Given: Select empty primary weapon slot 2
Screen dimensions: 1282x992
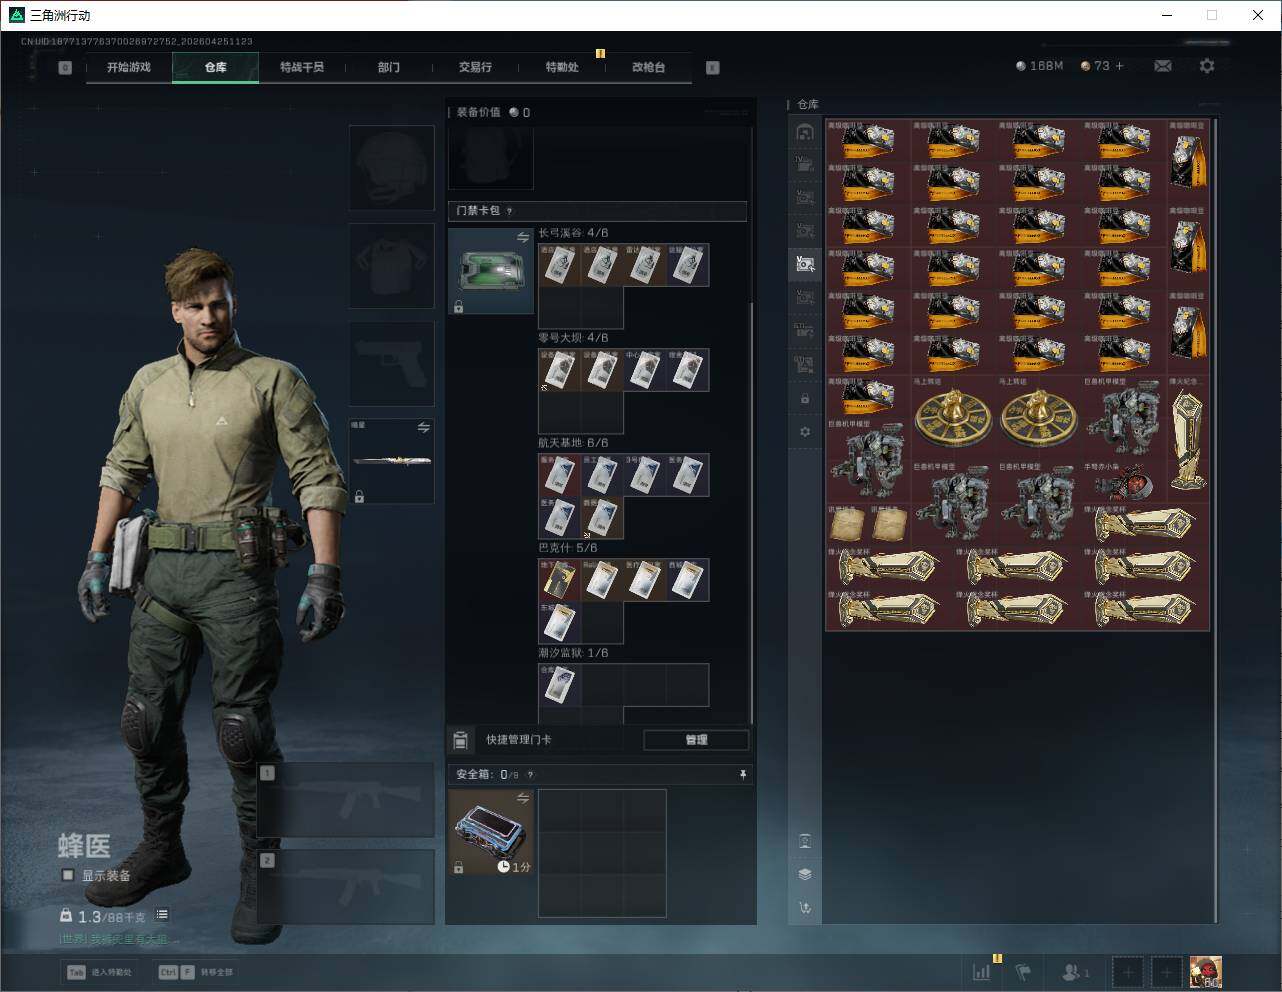Looking at the screenshot, I should point(346,887).
